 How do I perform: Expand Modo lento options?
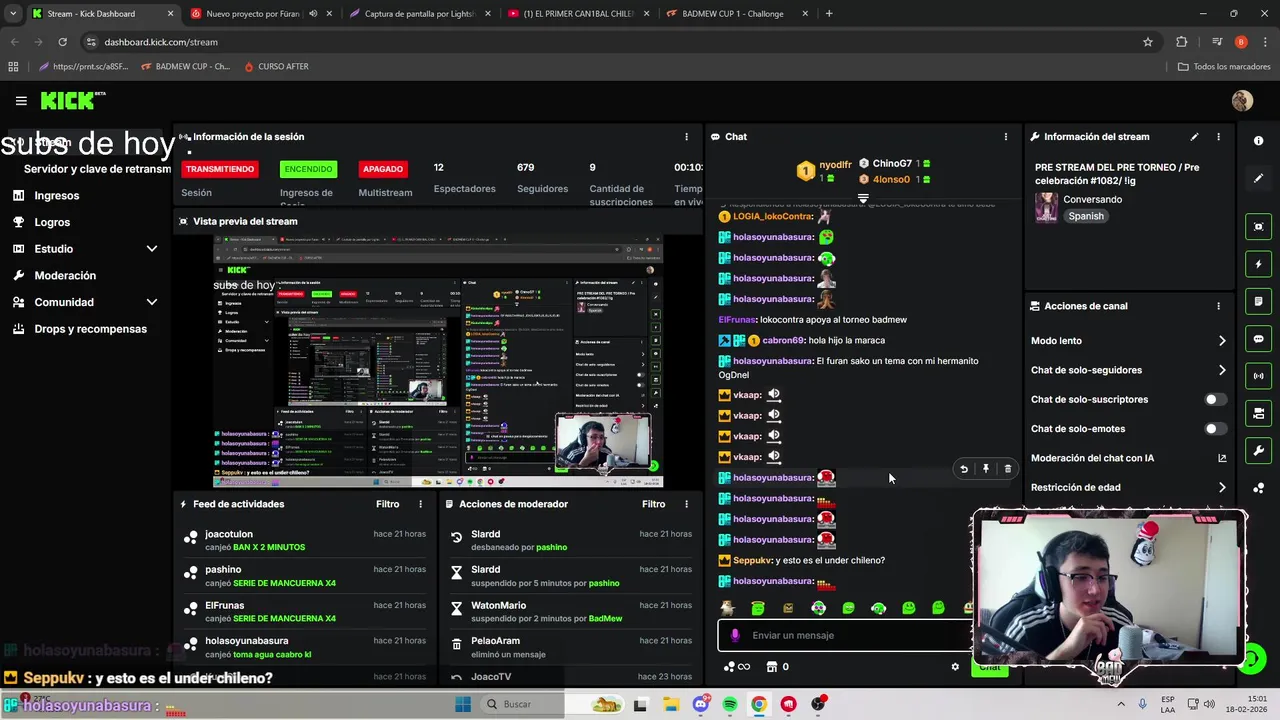coord(1222,341)
